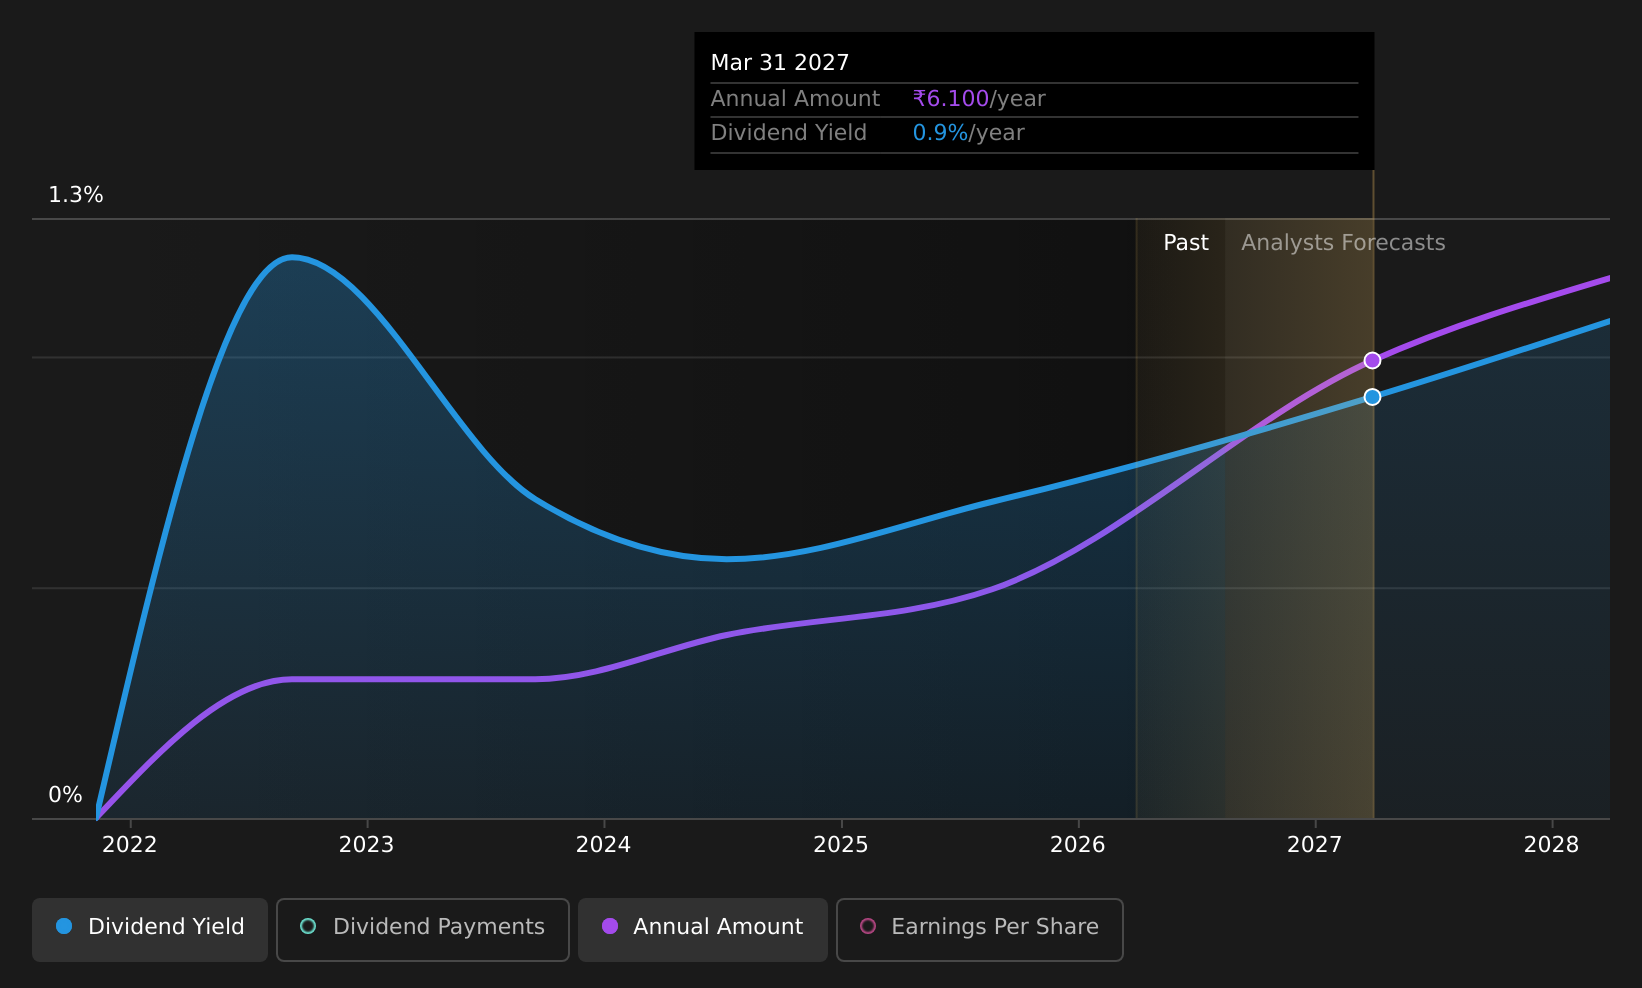
Task: Enable the Earnings Per Share series
Action: pyautogui.click(x=979, y=929)
